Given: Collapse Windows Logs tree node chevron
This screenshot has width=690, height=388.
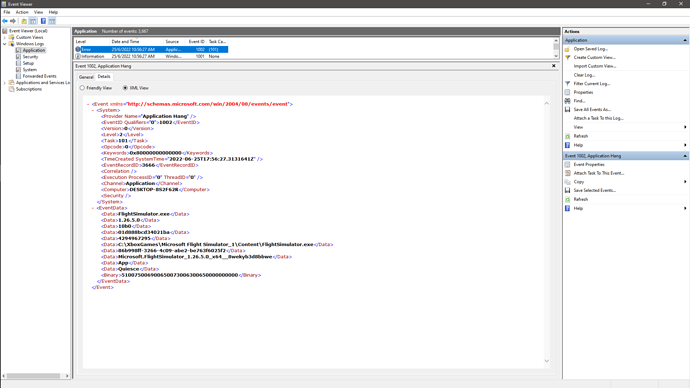Looking at the screenshot, I should tap(5, 44).
